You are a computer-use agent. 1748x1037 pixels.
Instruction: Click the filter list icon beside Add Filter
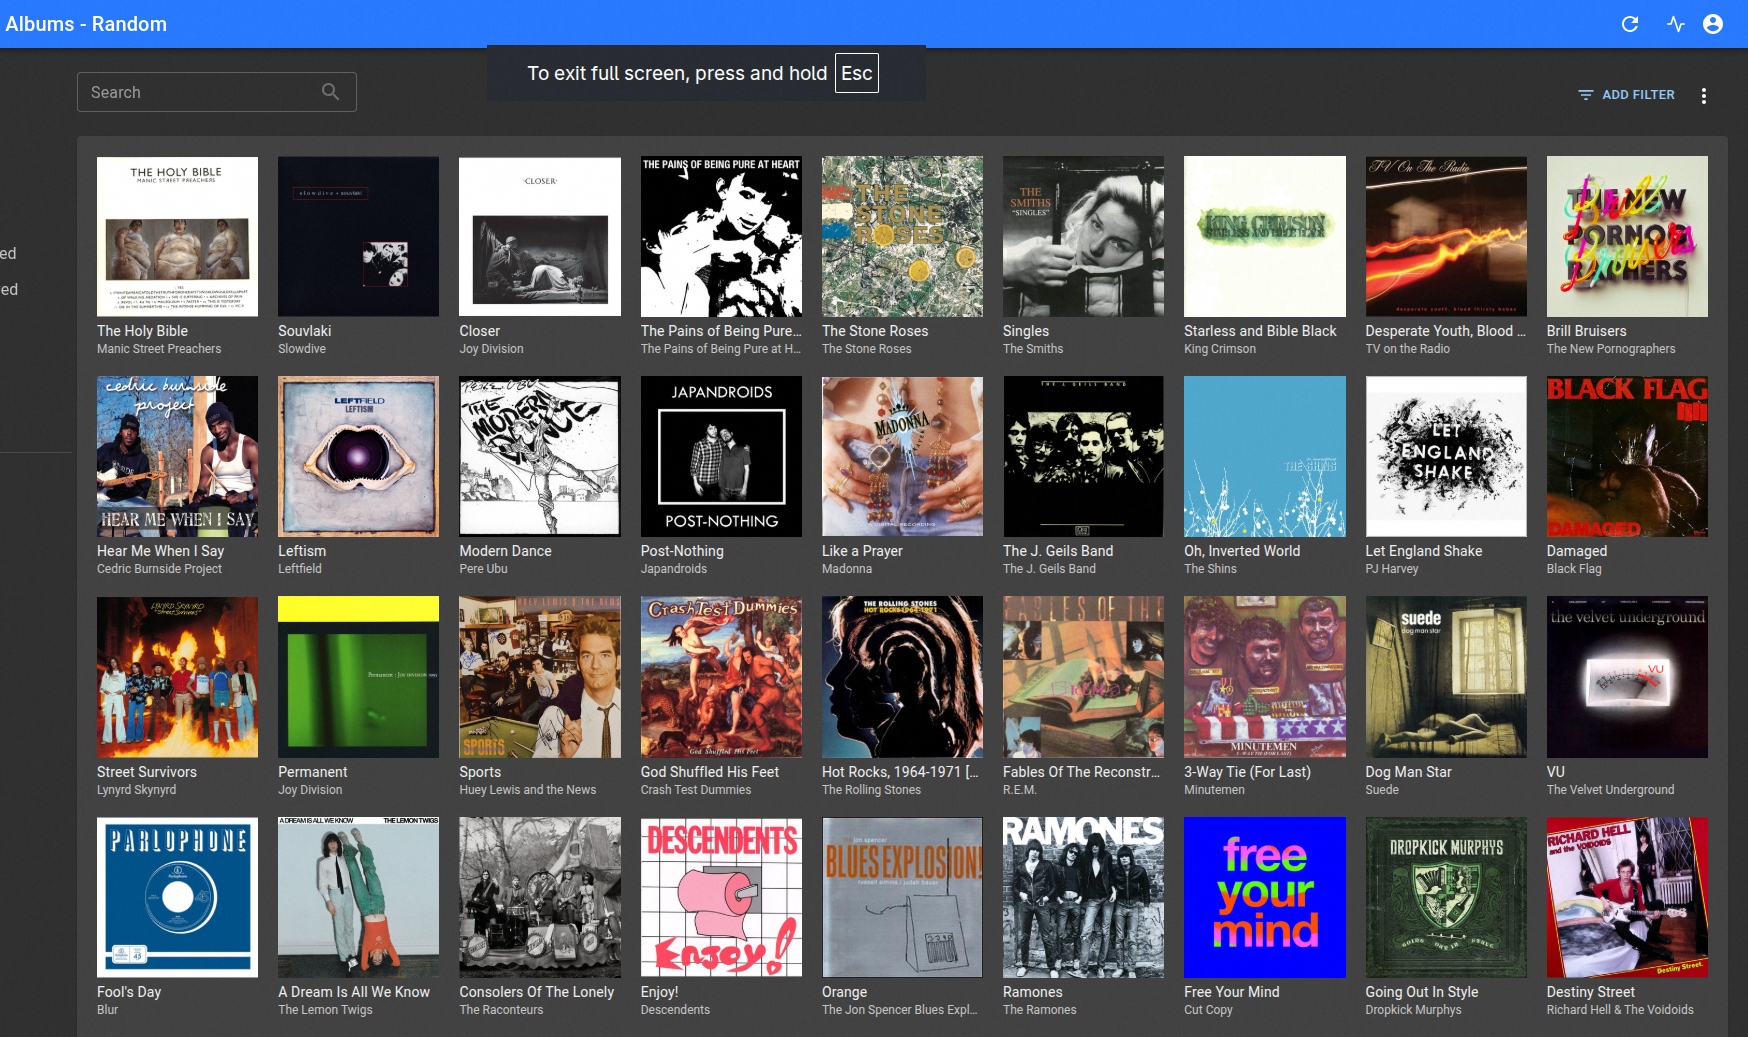pos(1585,95)
